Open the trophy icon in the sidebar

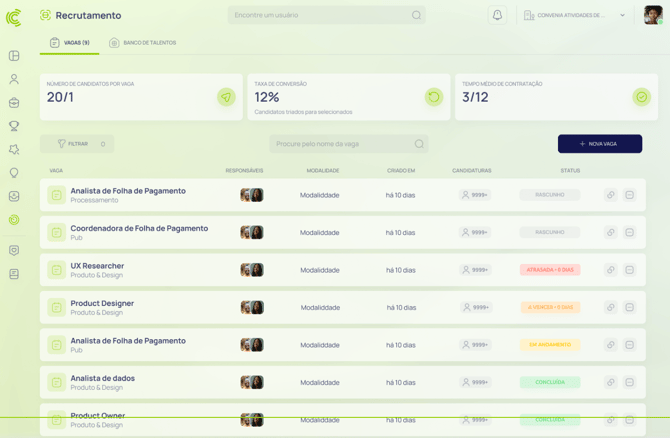(14, 126)
